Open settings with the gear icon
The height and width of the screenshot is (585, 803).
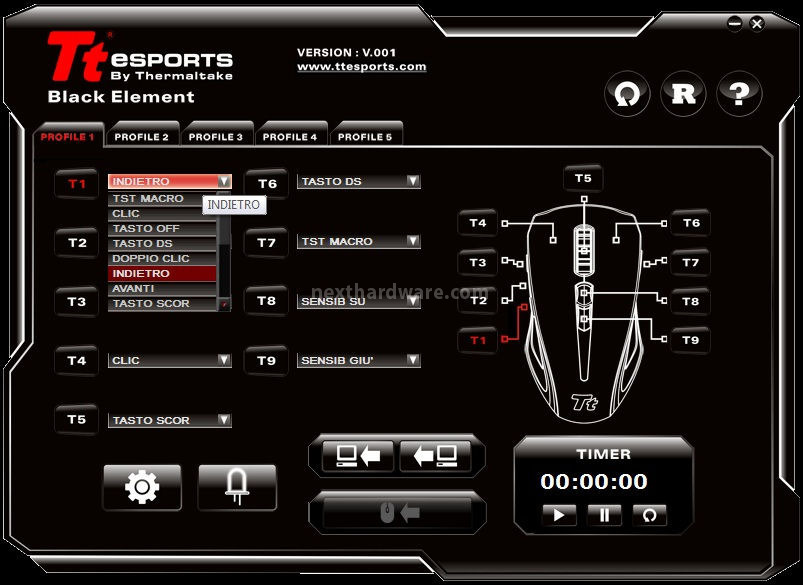point(142,487)
